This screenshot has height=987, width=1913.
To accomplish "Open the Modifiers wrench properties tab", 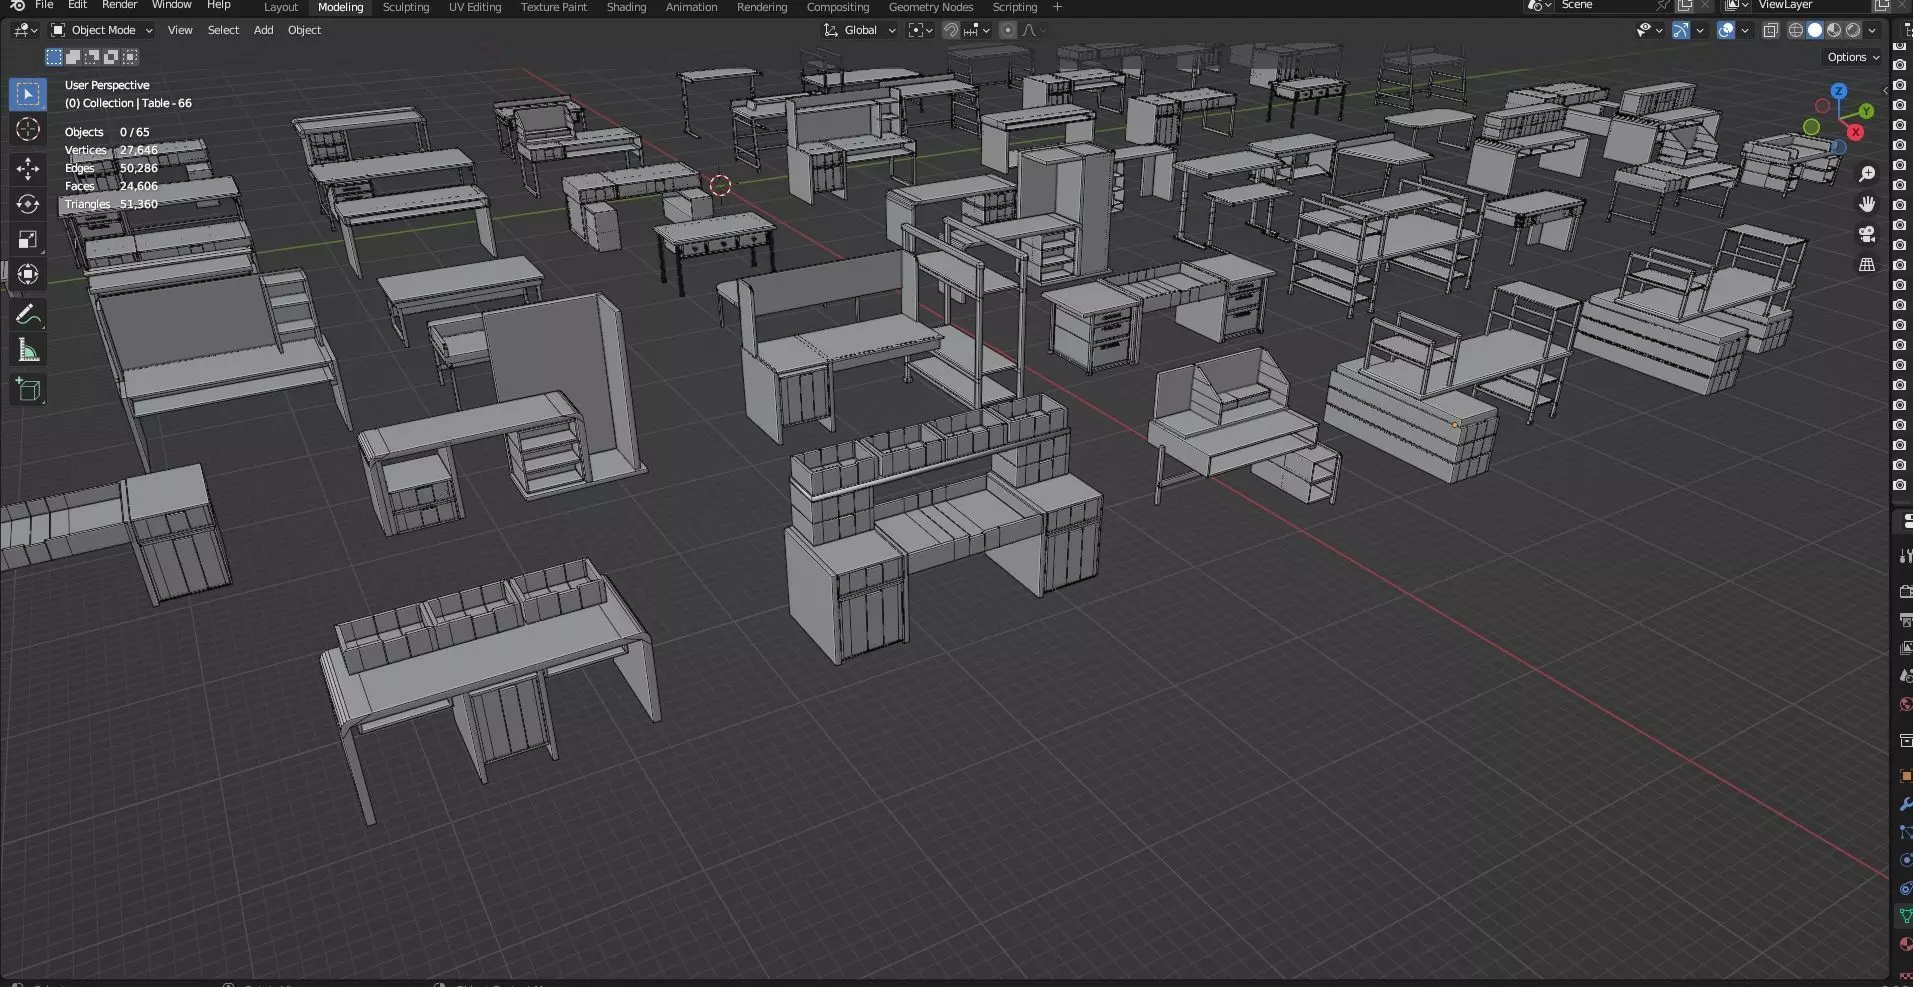I will (1905, 804).
